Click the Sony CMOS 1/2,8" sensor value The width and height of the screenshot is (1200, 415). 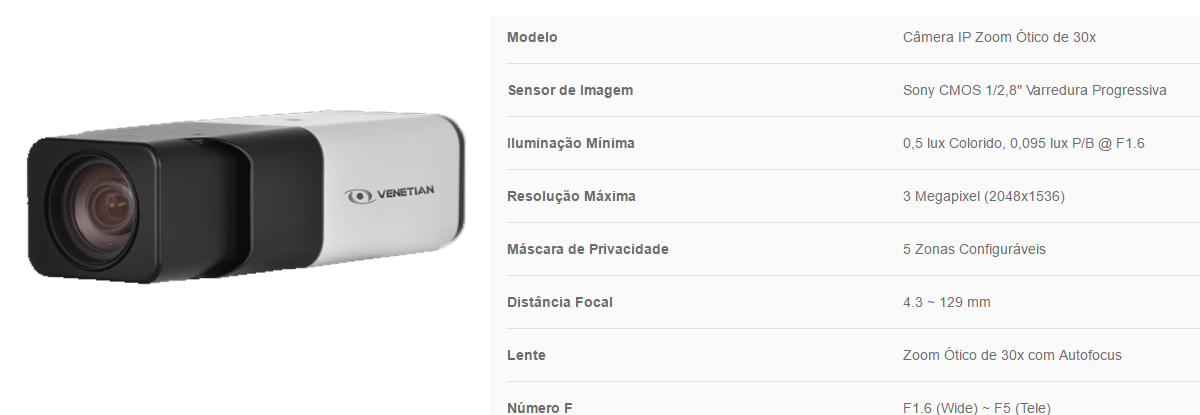[x=1034, y=90]
